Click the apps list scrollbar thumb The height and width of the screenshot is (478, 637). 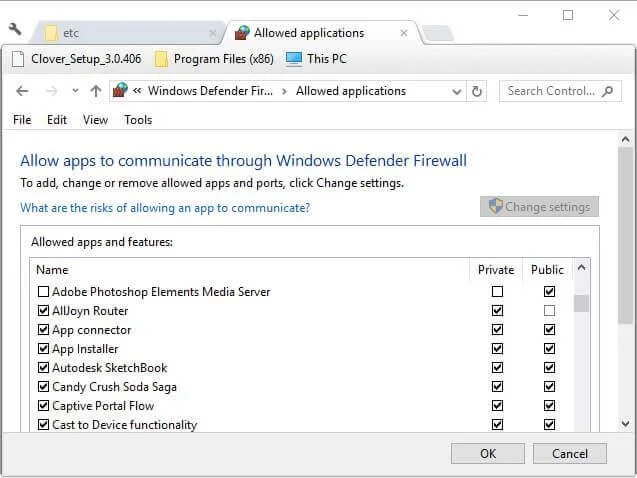coord(581,303)
